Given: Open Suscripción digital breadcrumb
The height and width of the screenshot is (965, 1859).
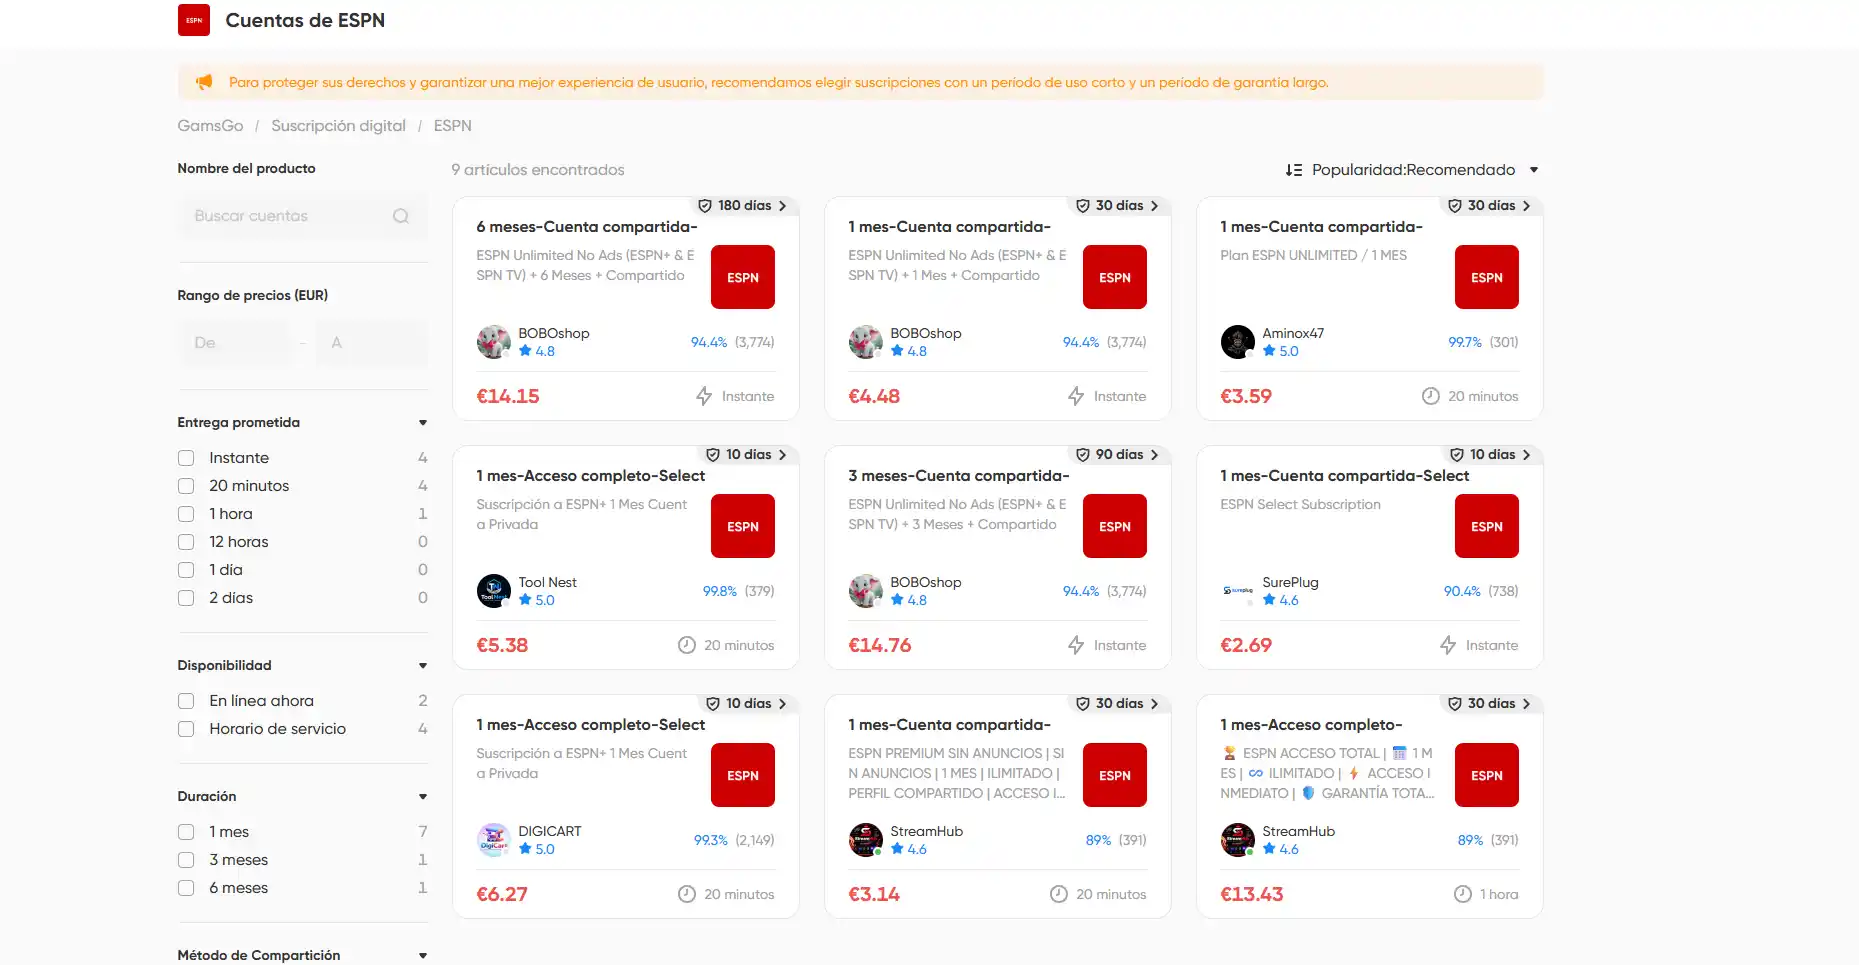Looking at the screenshot, I should pyautogui.click(x=338, y=126).
